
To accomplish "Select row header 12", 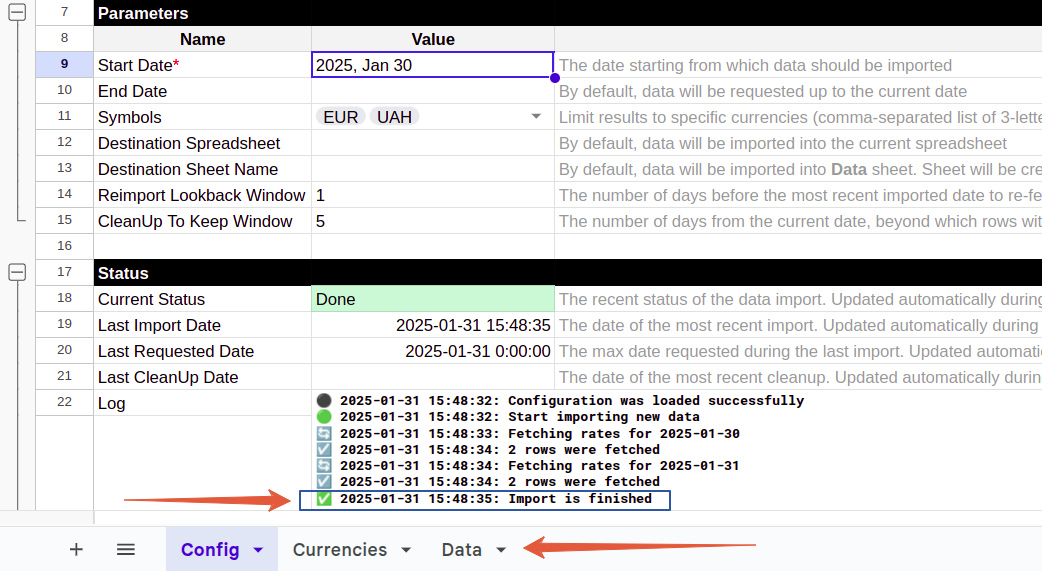I will tap(64, 142).
